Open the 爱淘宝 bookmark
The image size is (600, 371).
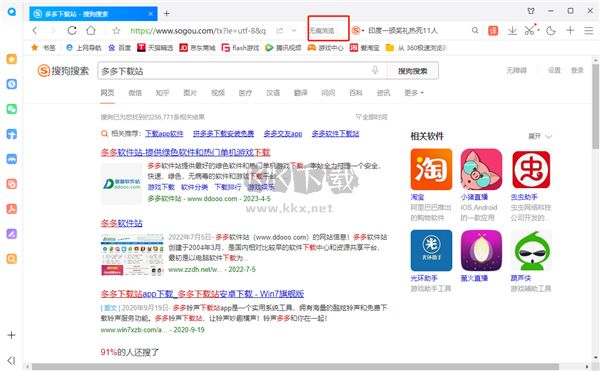365,47
